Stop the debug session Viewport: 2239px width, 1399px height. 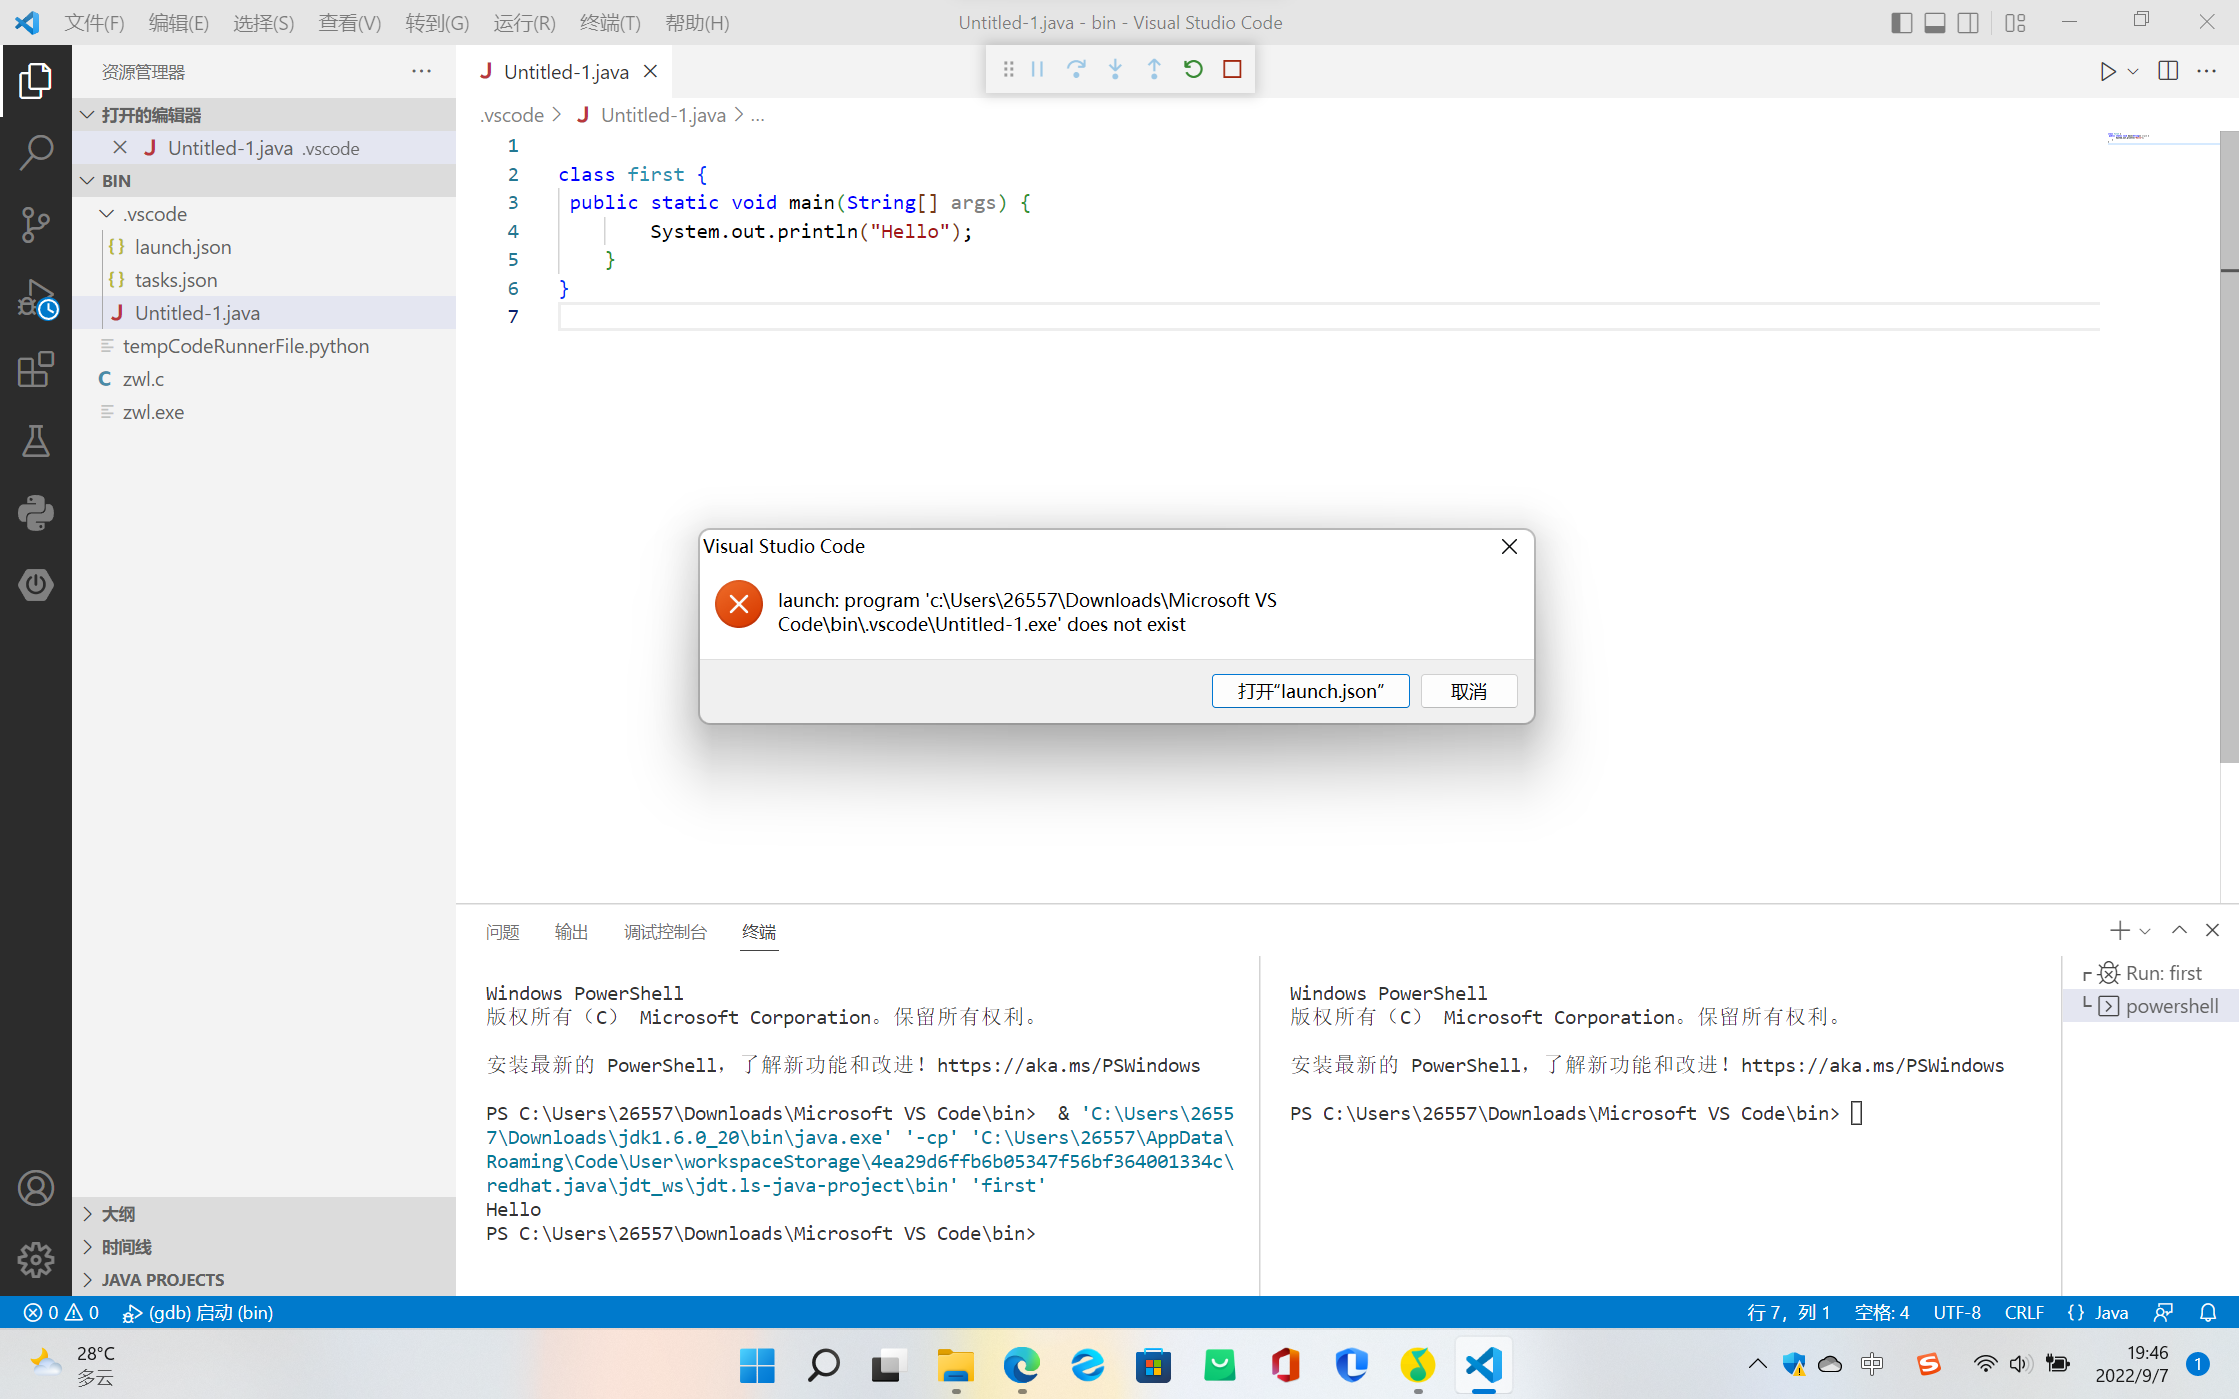click(1232, 69)
